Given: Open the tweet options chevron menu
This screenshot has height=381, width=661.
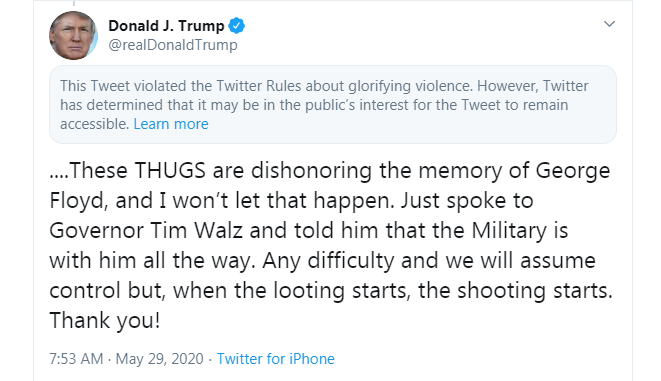Looking at the screenshot, I should pos(609,24).
